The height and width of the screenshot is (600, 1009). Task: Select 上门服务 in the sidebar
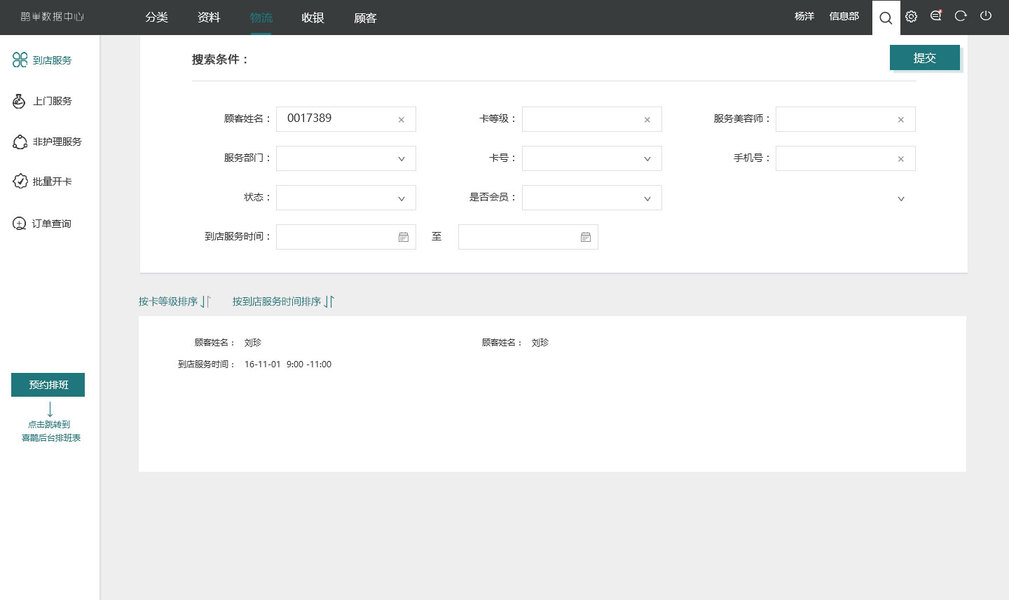(x=52, y=101)
